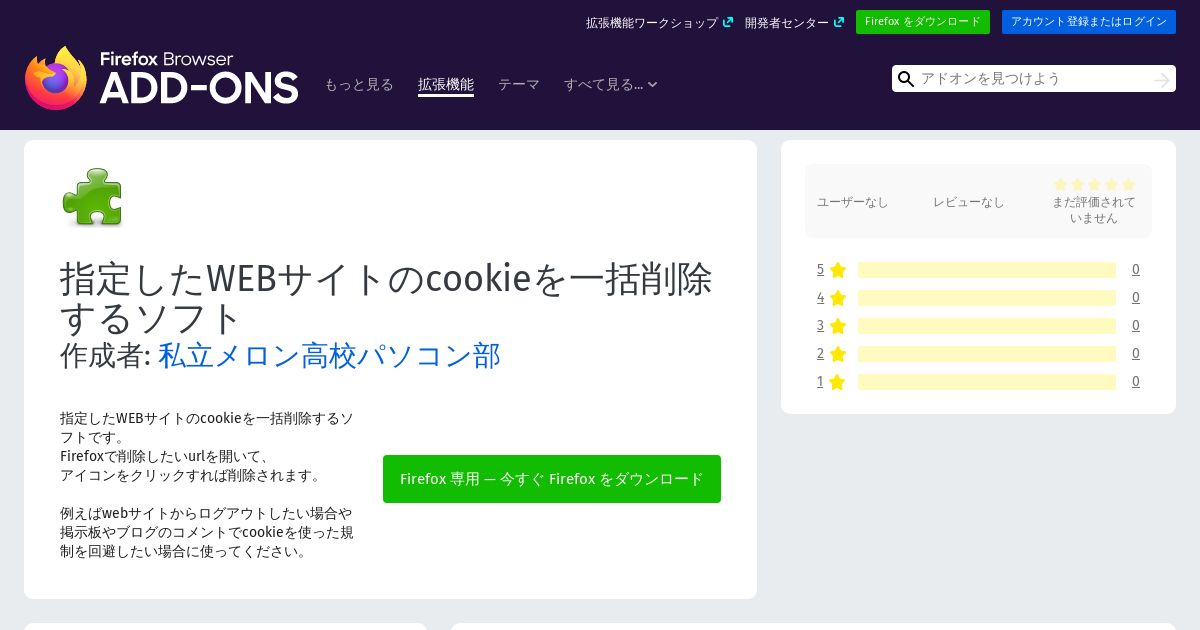Screen dimensions: 1200x630
Task: Click the レビューなし statistic
Action: (969, 202)
